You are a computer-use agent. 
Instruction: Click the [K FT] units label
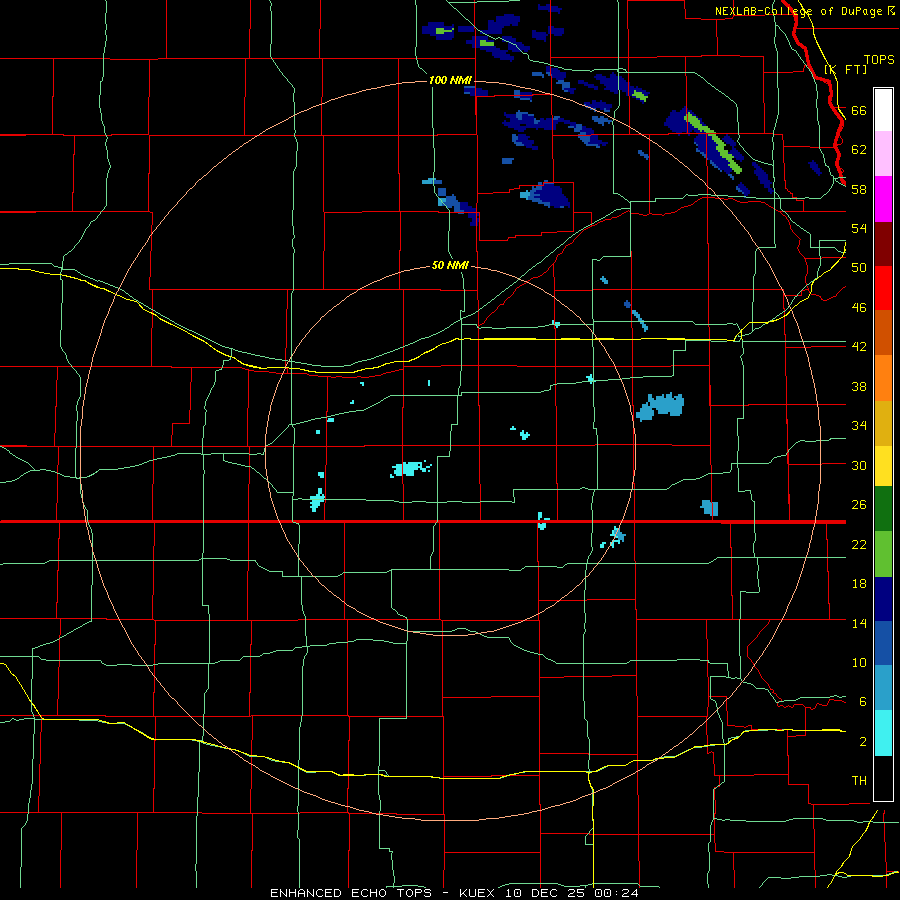tap(846, 69)
